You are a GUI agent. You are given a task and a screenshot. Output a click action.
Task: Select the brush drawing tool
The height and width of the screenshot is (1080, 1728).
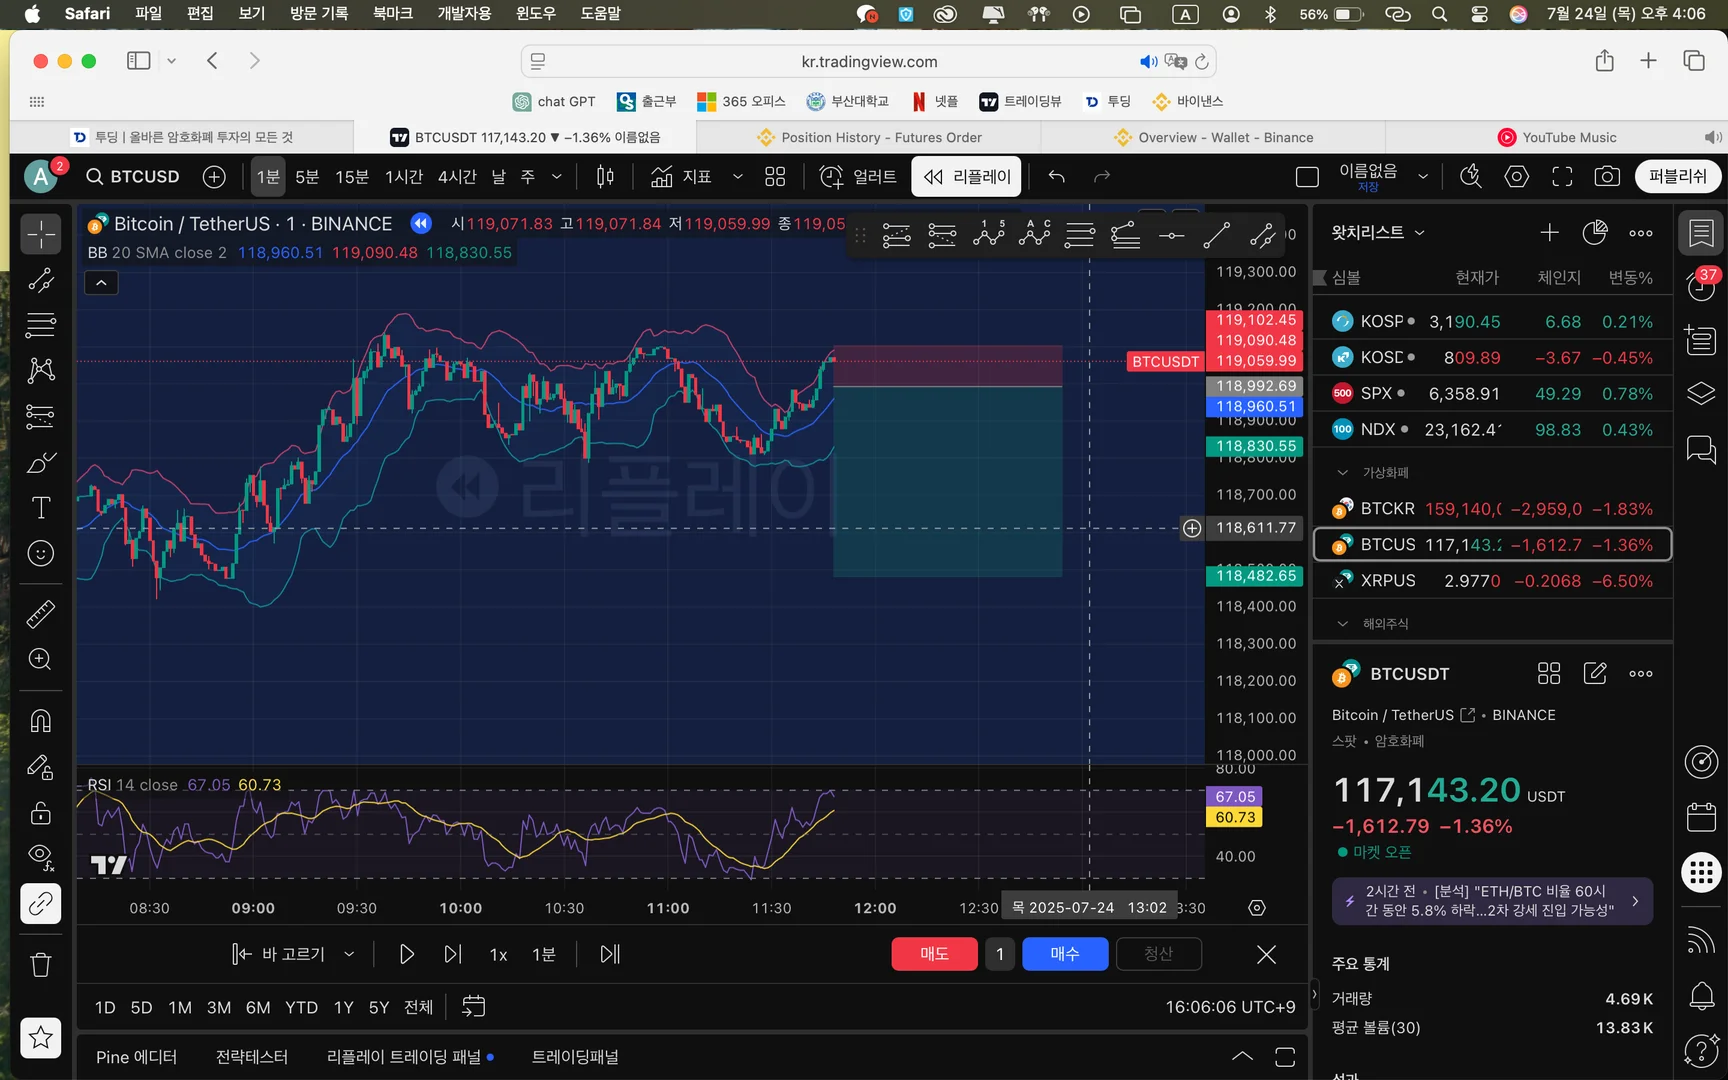pos(41,462)
